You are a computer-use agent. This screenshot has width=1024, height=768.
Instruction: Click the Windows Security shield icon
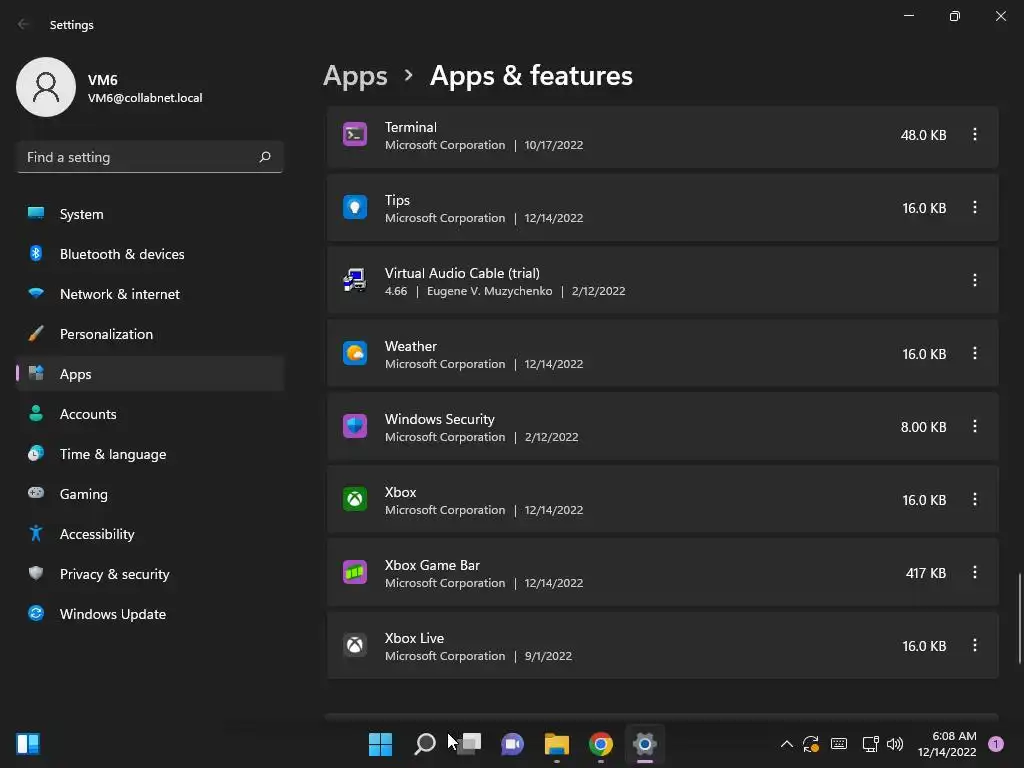tap(355, 426)
